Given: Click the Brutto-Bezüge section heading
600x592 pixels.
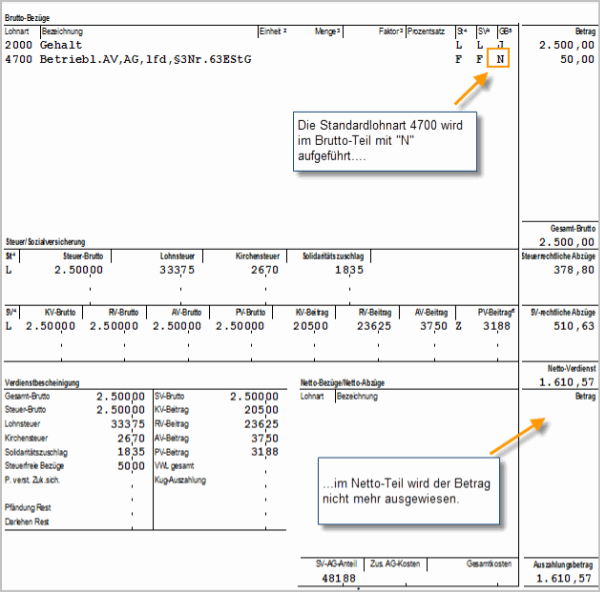Looking at the screenshot, I should point(28,18).
